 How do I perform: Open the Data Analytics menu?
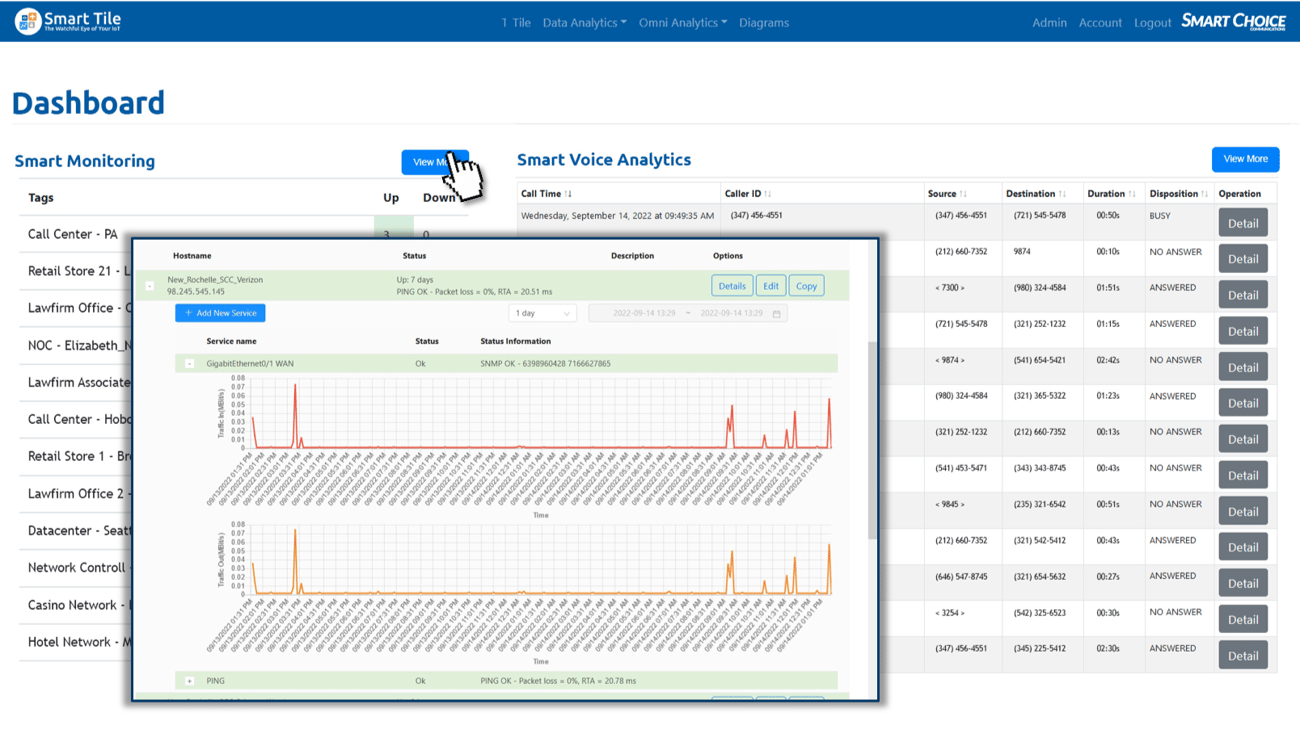(584, 22)
